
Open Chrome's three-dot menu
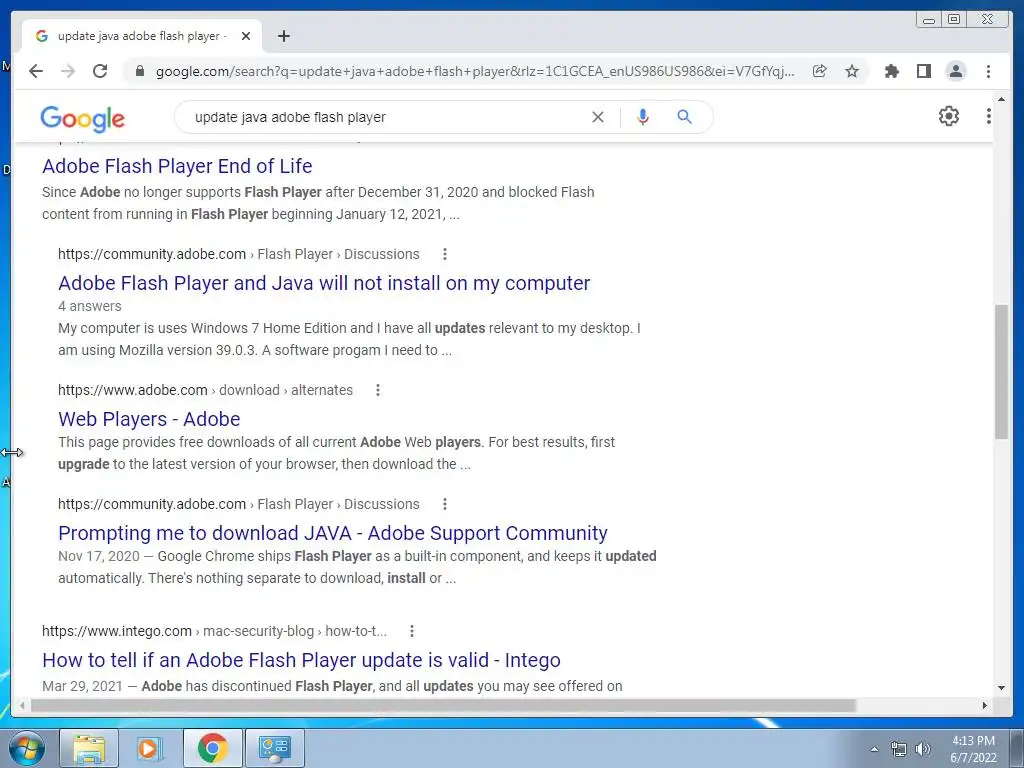tap(988, 71)
